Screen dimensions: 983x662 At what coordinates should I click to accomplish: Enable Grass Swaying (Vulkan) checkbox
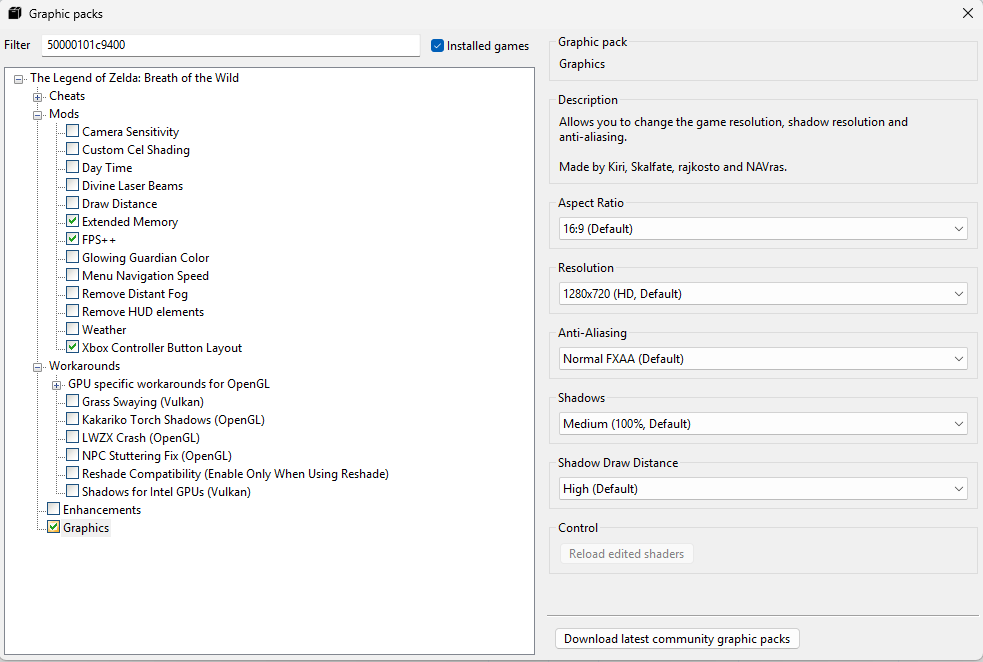[x=73, y=401]
